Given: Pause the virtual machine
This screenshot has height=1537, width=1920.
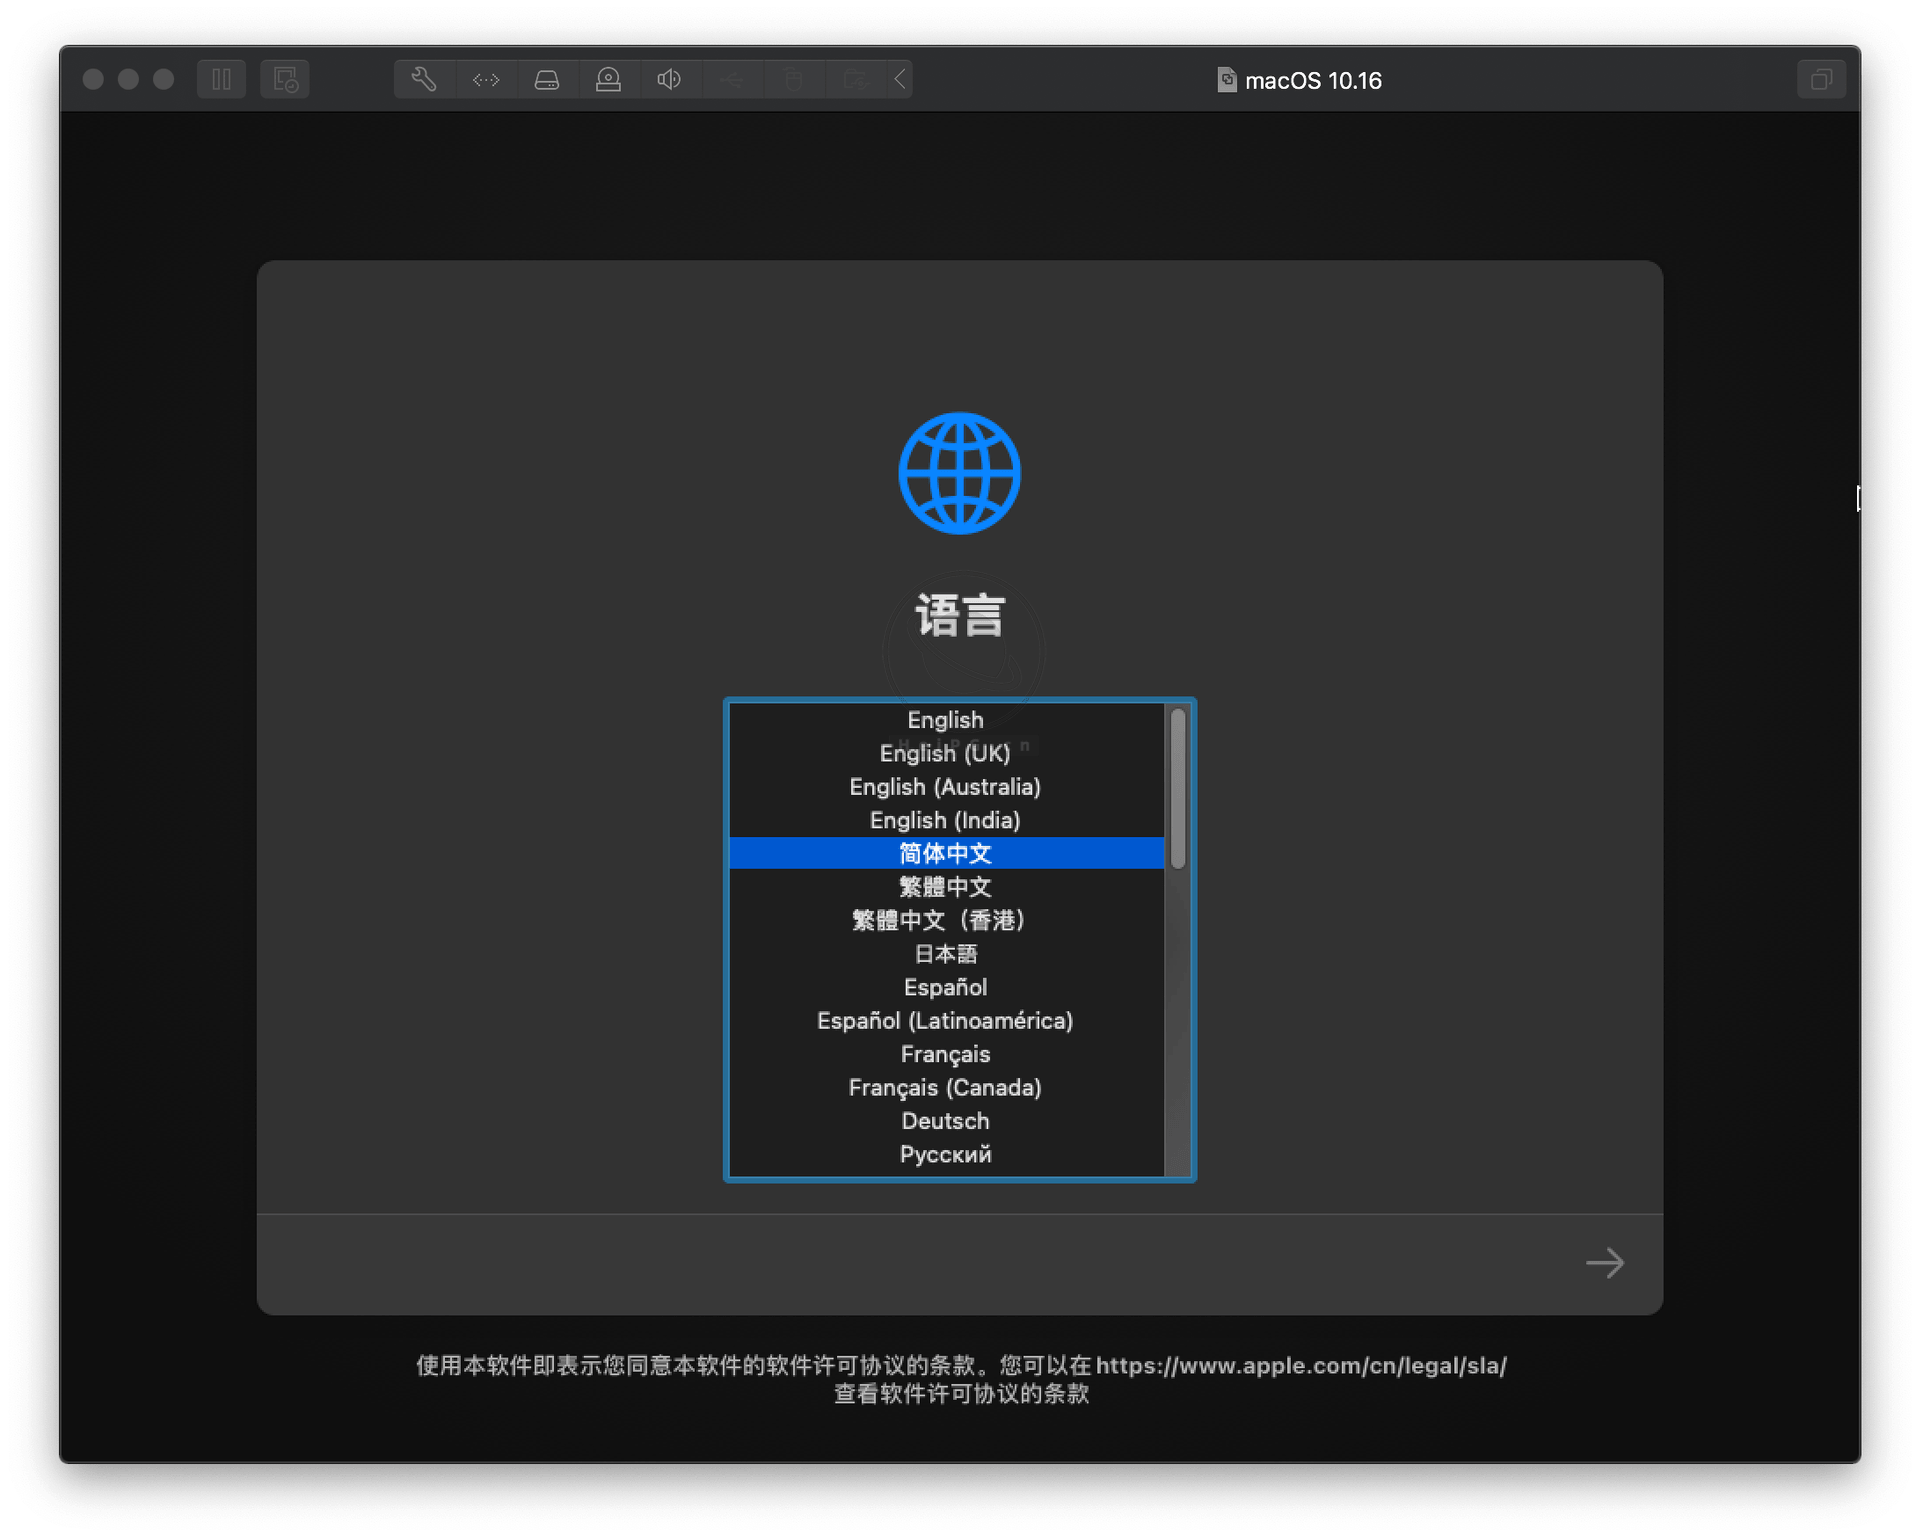Looking at the screenshot, I should tap(221, 79).
